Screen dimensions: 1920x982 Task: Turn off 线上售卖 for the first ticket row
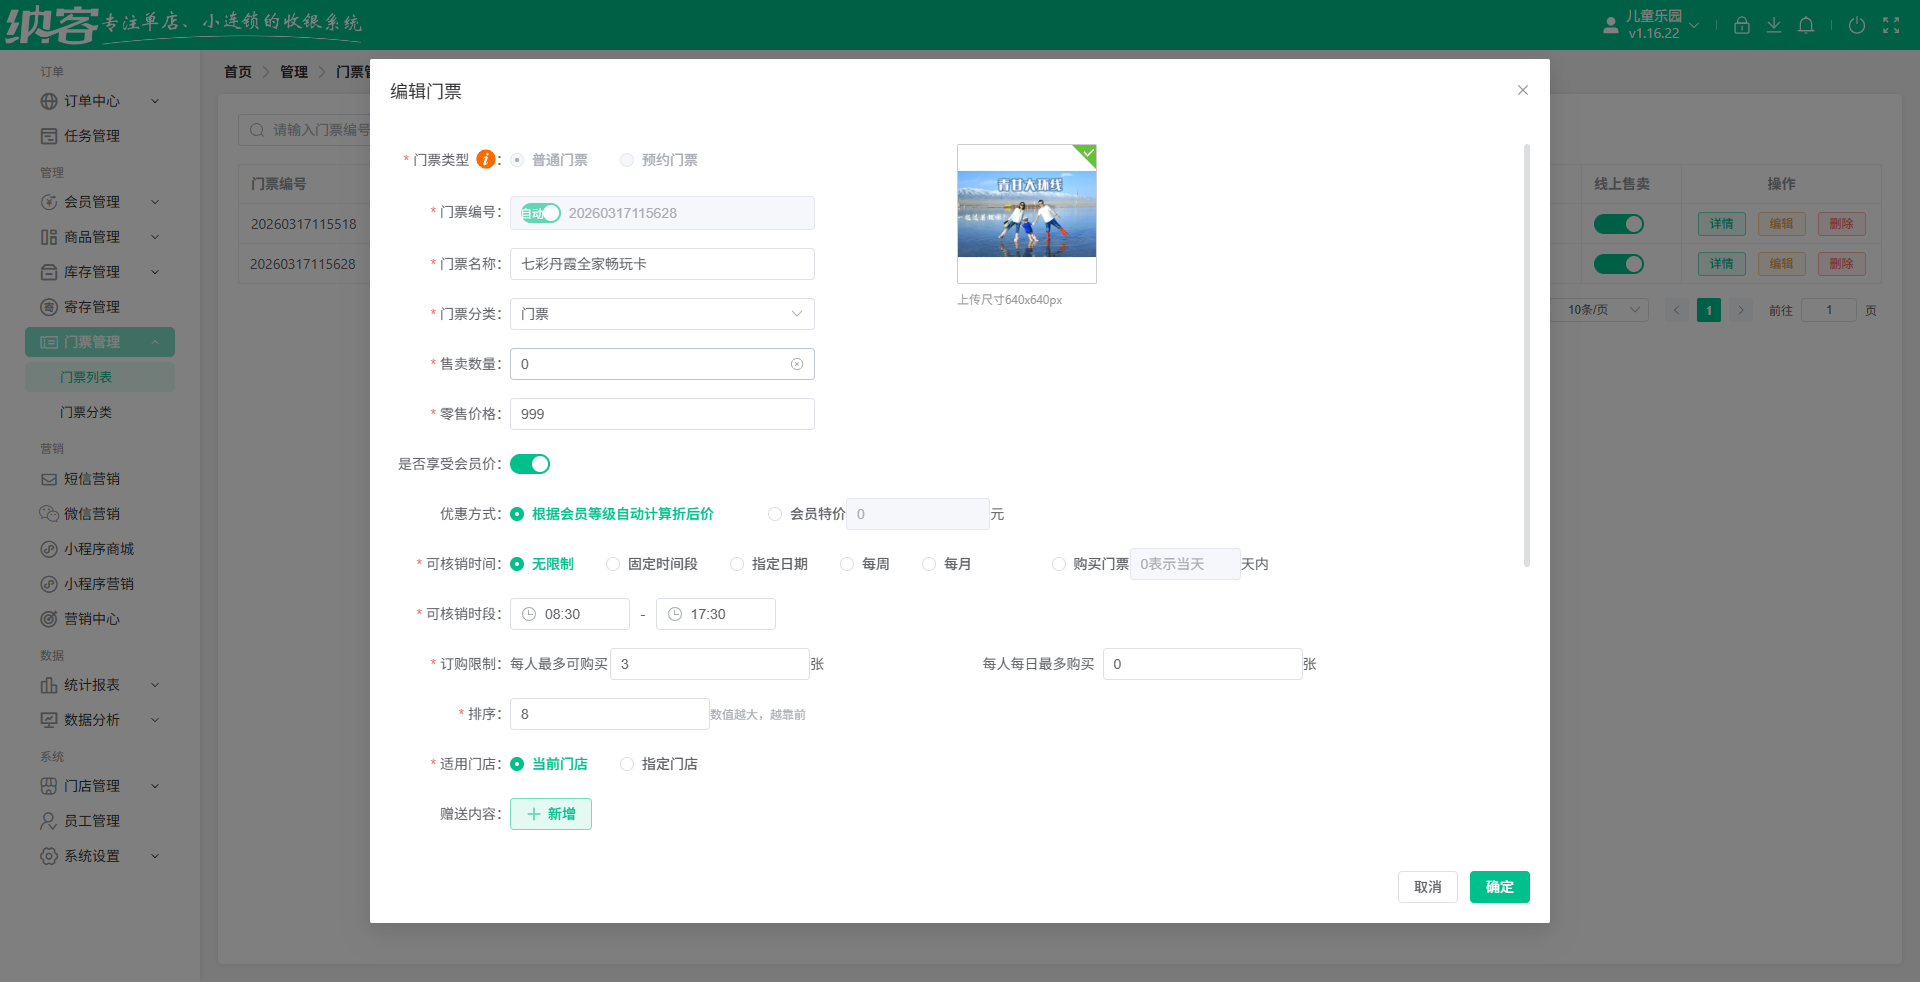point(1619,224)
